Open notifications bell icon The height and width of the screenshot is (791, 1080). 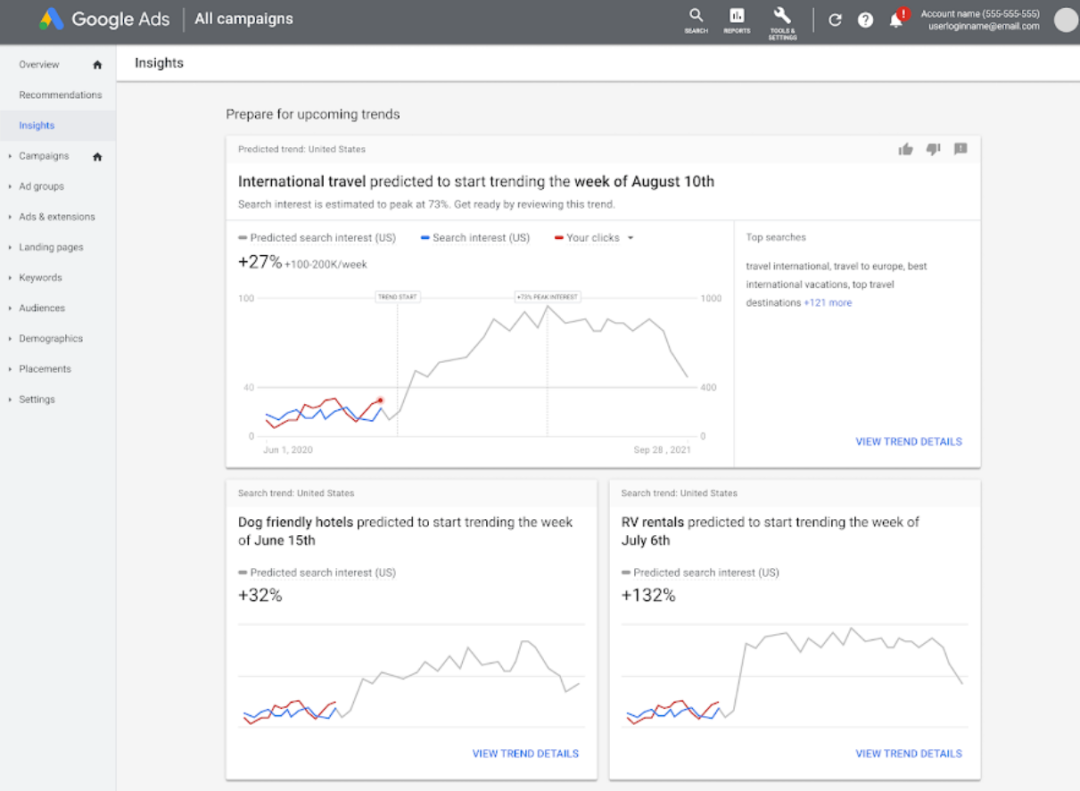pyautogui.click(x=896, y=19)
